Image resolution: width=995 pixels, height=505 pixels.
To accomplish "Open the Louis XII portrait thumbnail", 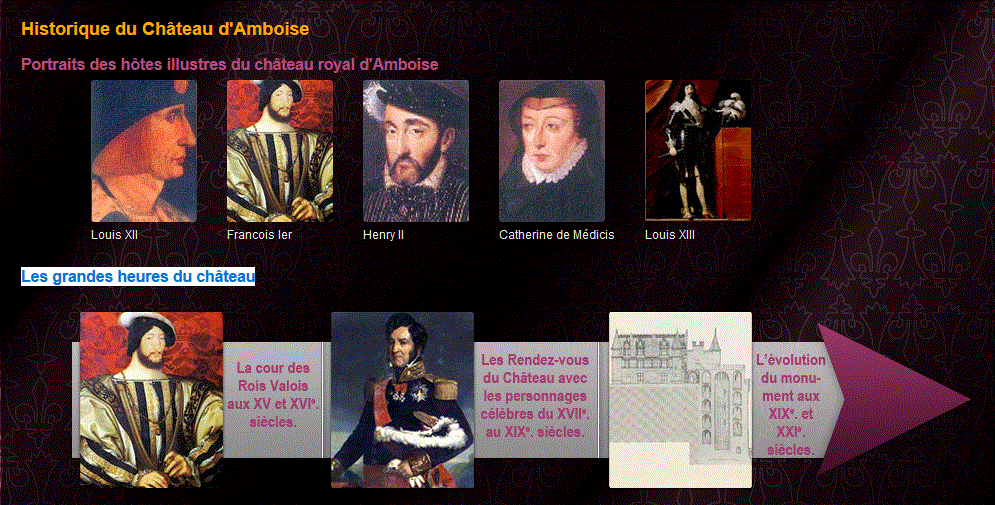I will tap(144, 151).
